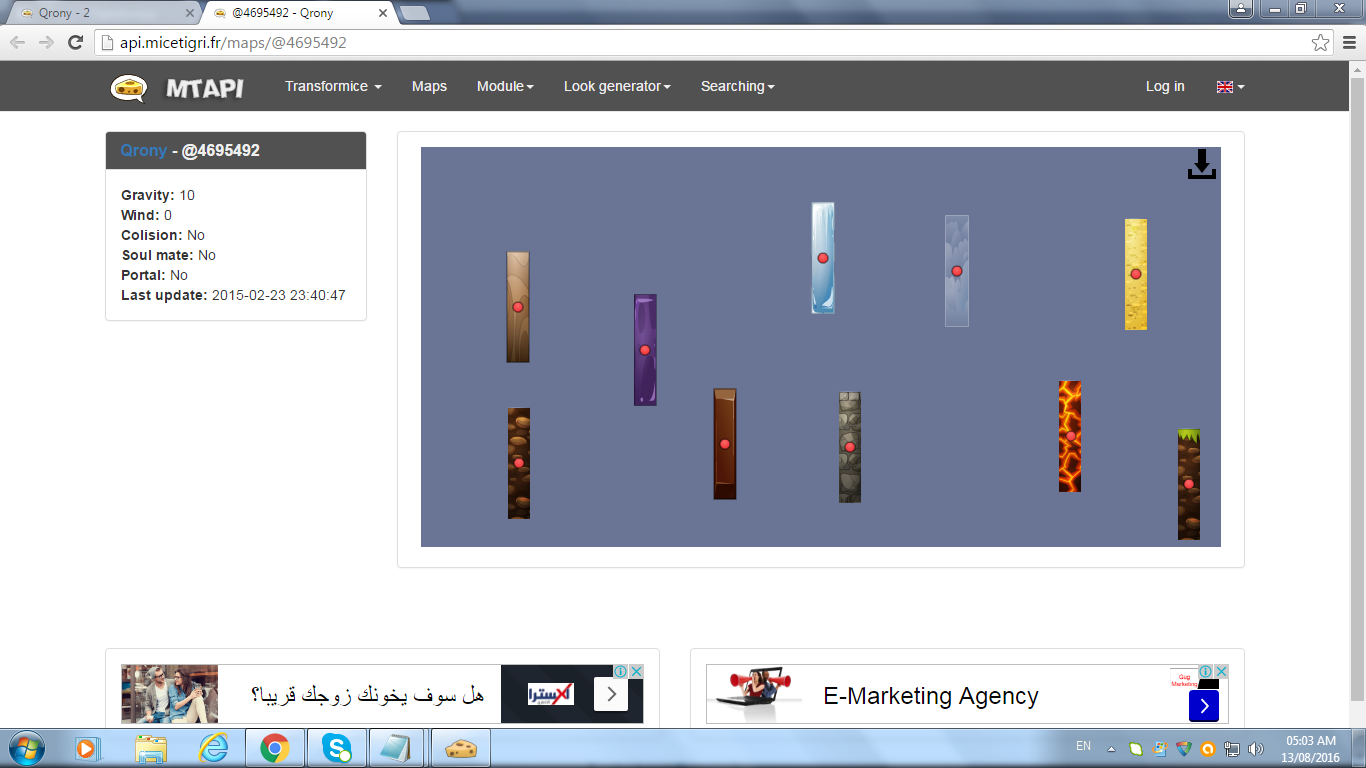Image resolution: width=1366 pixels, height=768 pixels.
Task: Click the wood ground plank
Action: click(518, 307)
